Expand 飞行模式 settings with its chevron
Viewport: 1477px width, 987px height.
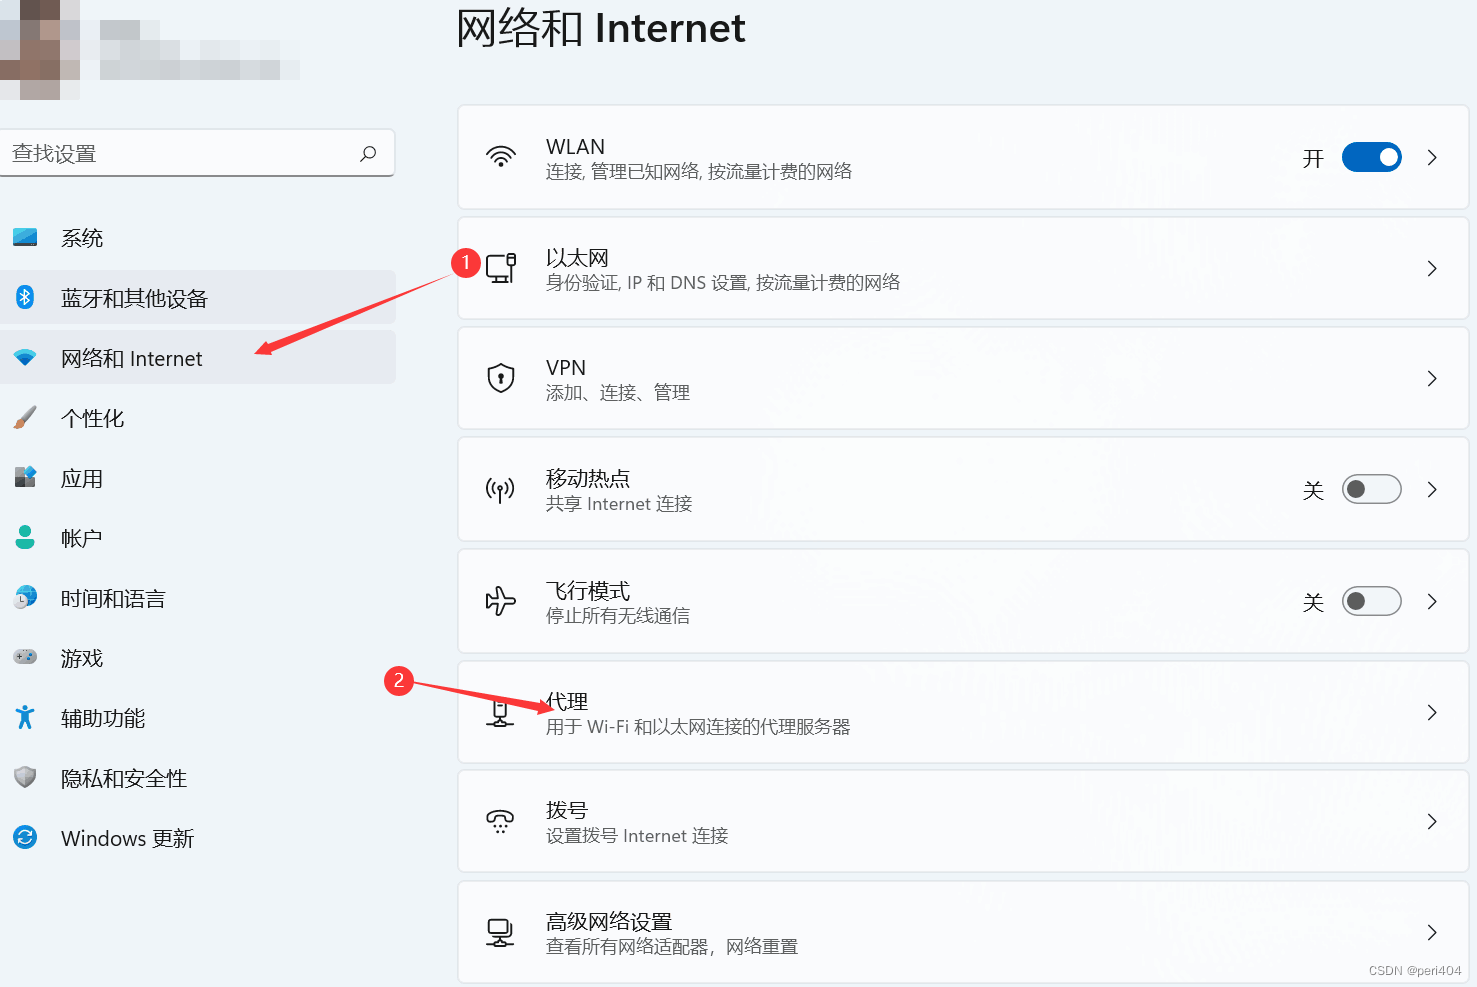1432,601
